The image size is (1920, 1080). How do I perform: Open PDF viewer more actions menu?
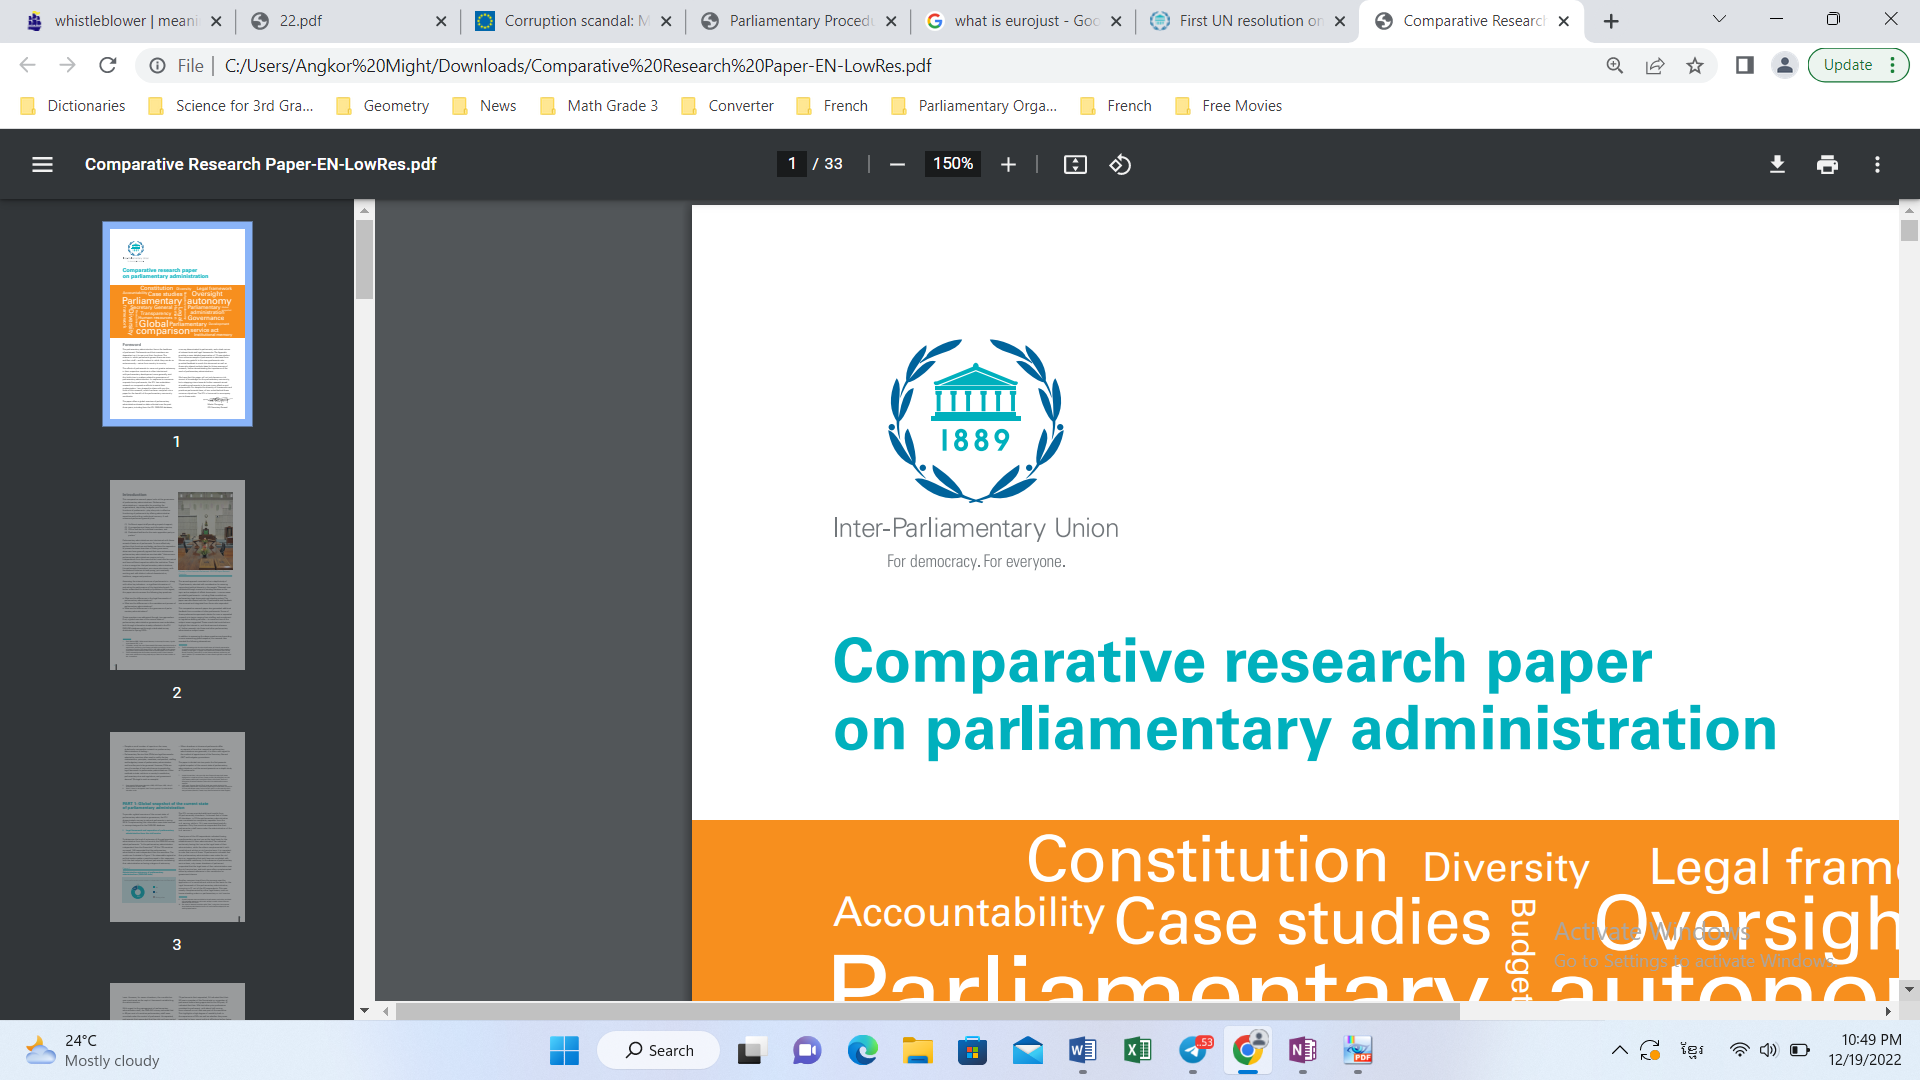tap(1877, 164)
